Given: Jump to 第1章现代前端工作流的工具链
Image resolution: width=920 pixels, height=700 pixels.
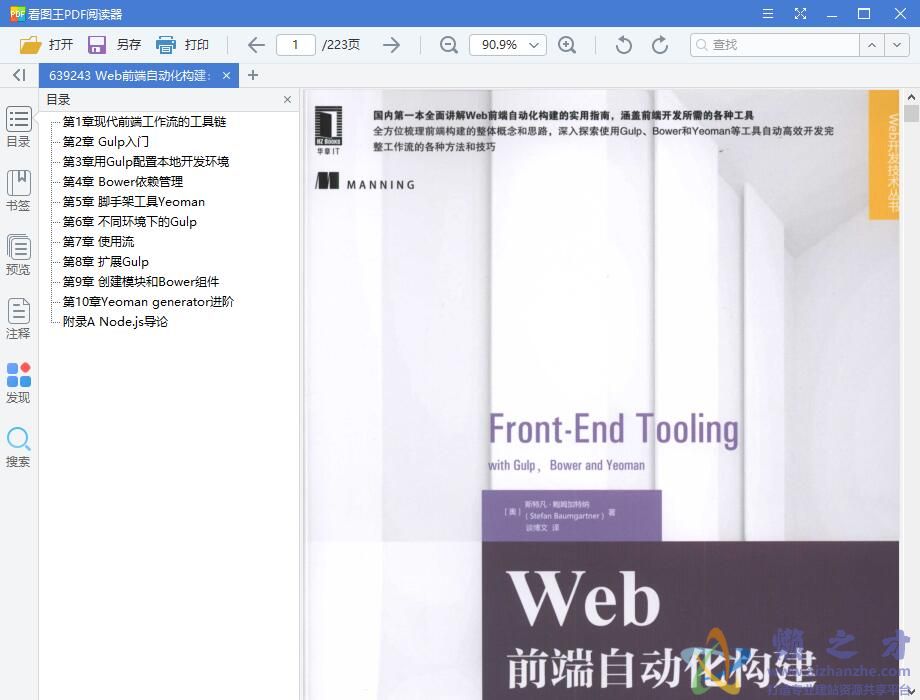Looking at the screenshot, I should coord(144,121).
